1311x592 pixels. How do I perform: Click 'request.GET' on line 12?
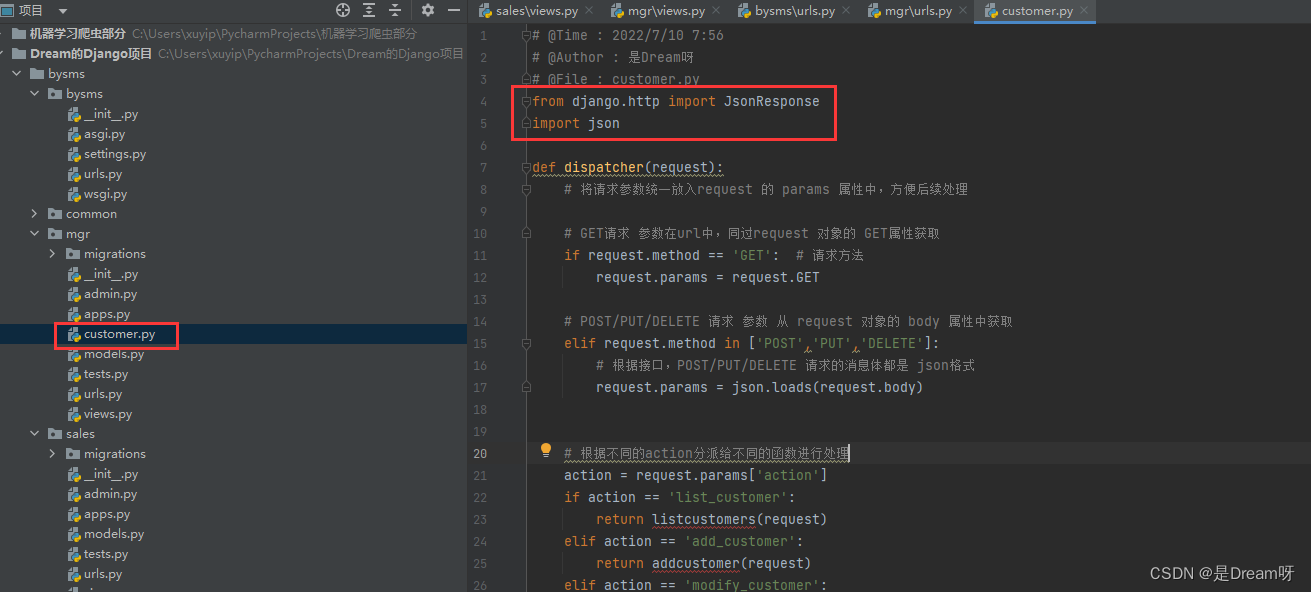click(775, 277)
